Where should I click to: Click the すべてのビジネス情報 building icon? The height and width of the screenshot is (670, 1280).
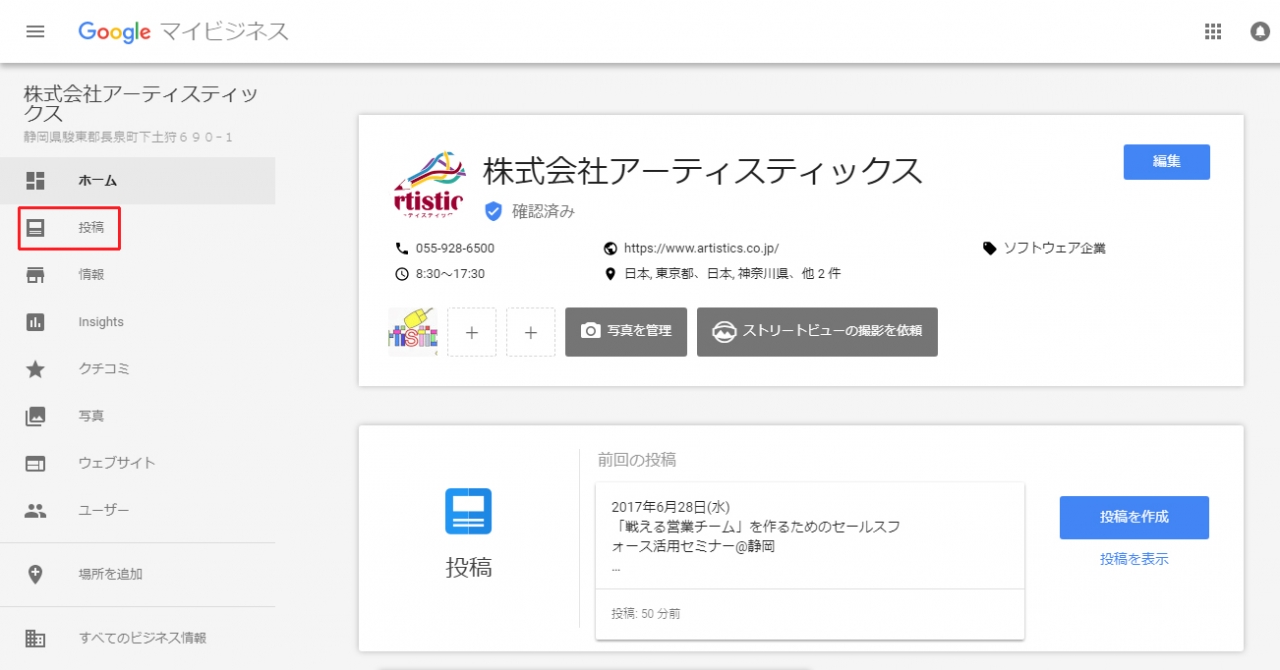[35, 638]
